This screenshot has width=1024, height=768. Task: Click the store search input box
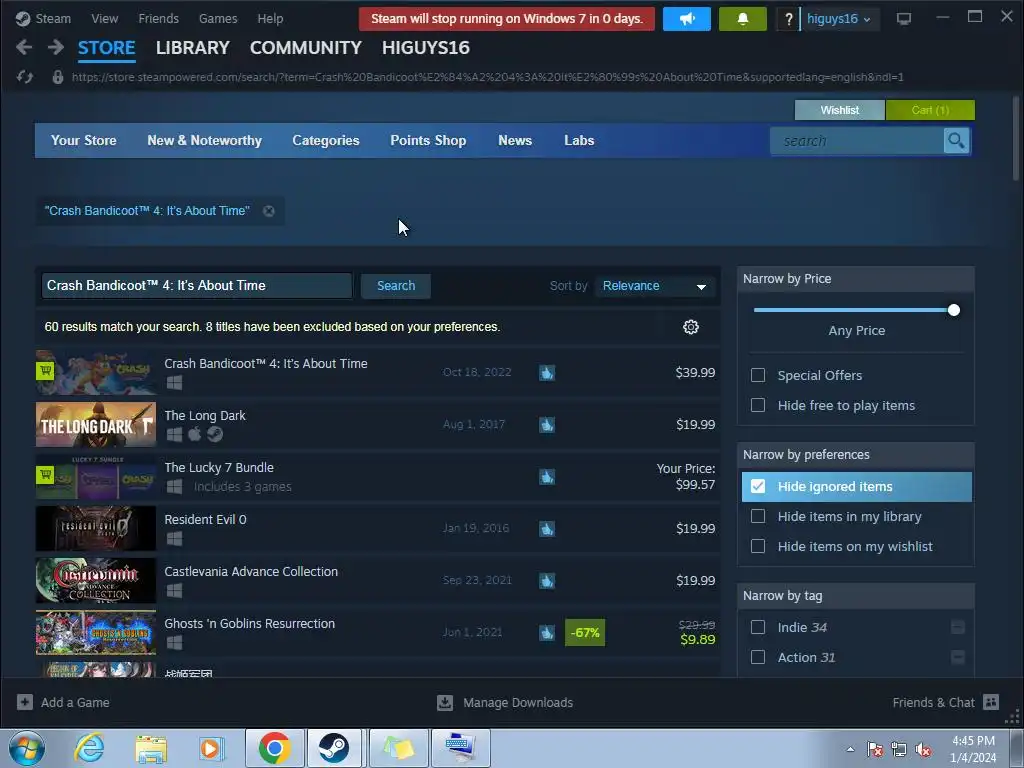coord(857,141)
